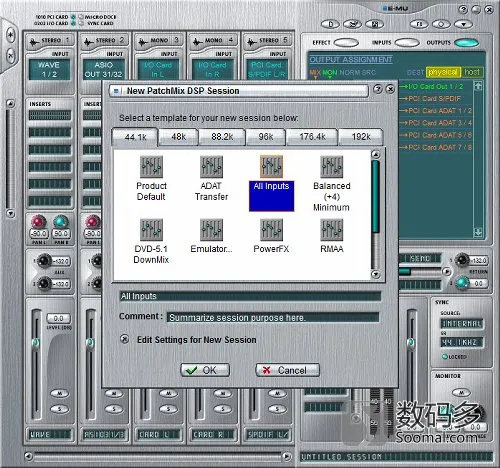Switch to the 48k sample rate tab

[x=179, y=137]
